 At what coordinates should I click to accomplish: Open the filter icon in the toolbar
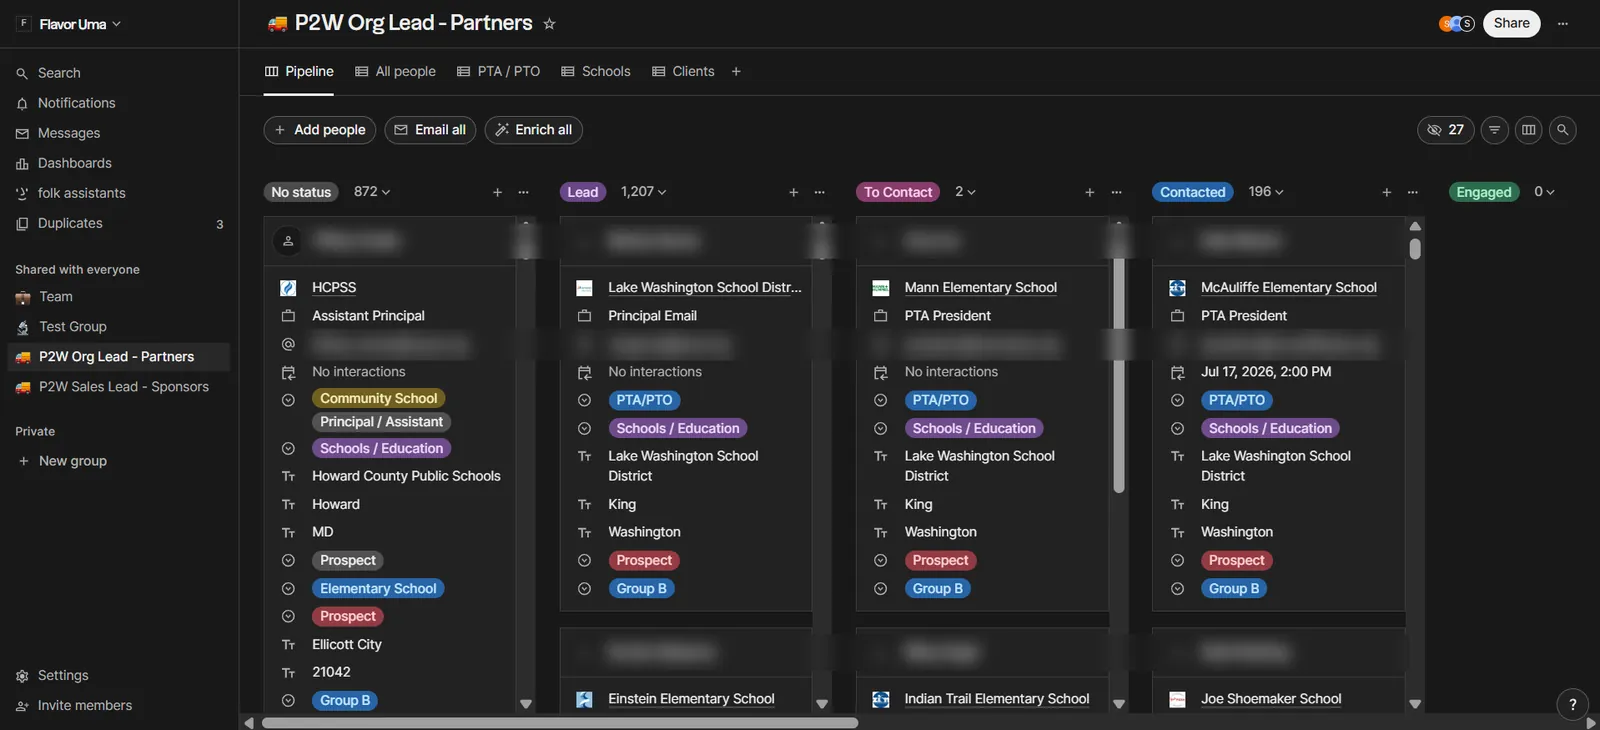click(x=1495, y=130)
